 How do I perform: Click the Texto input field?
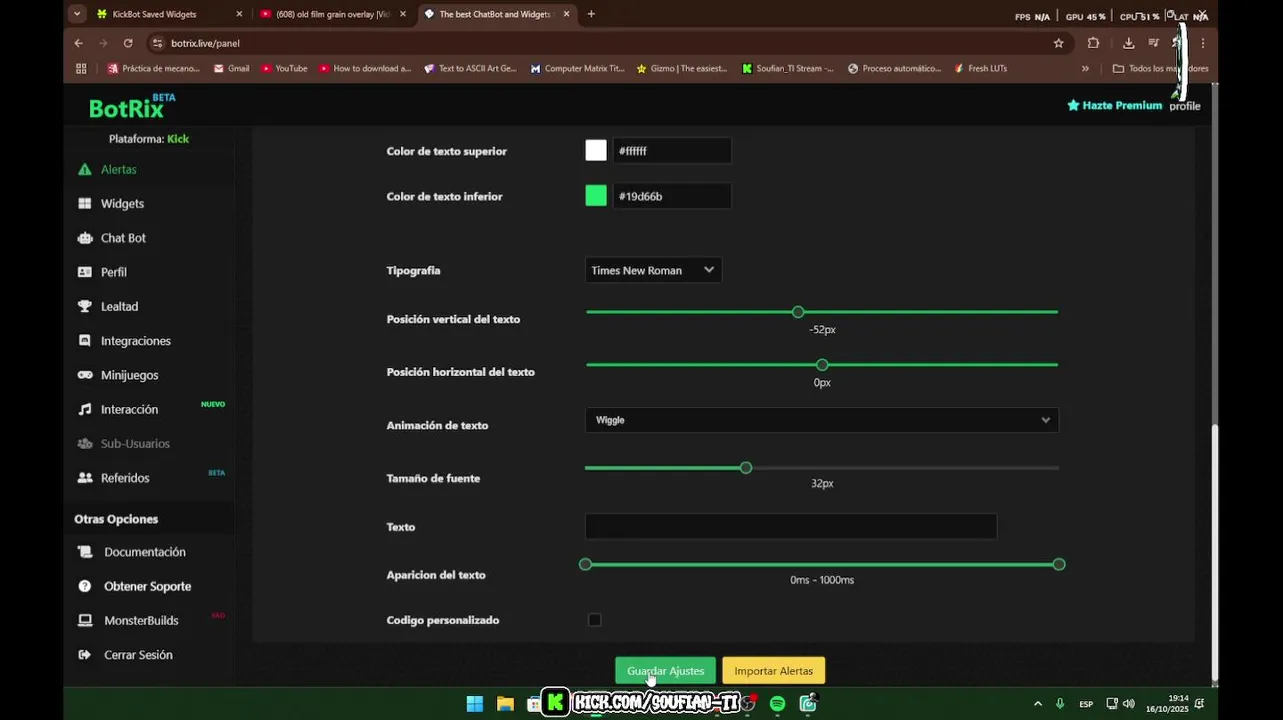click(791, 527)
